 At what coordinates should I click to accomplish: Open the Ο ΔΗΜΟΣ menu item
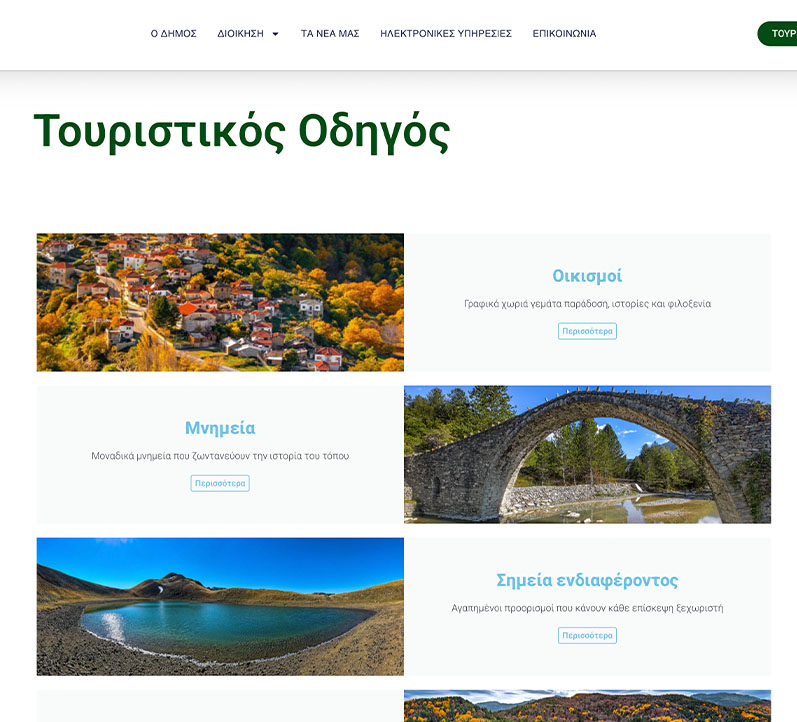[x=173, y=34]
